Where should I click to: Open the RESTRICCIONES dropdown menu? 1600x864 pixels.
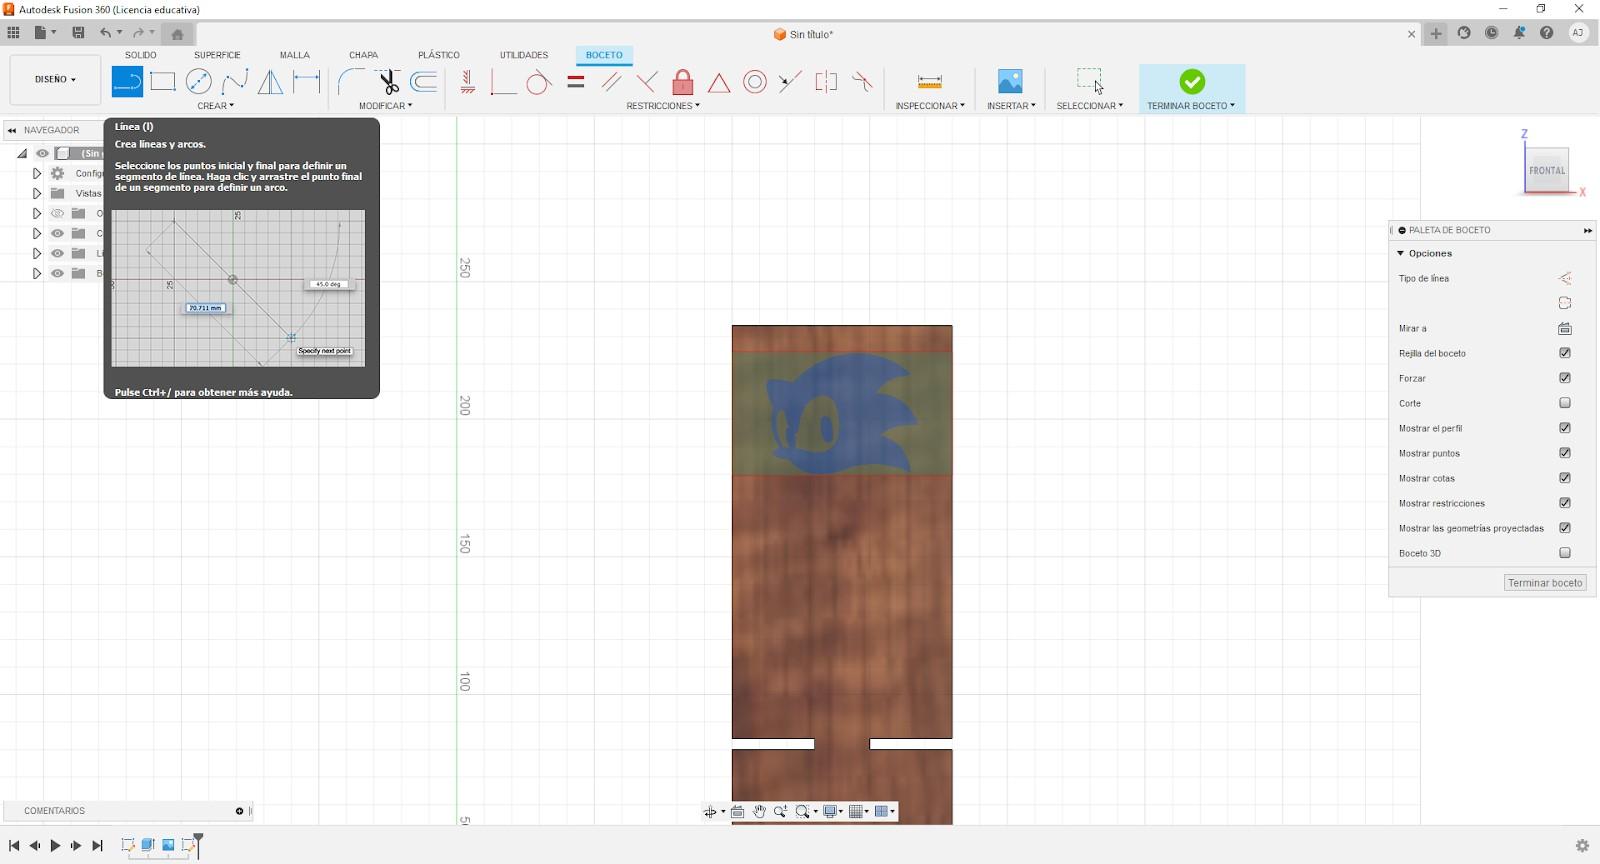(x=663, y=106)
